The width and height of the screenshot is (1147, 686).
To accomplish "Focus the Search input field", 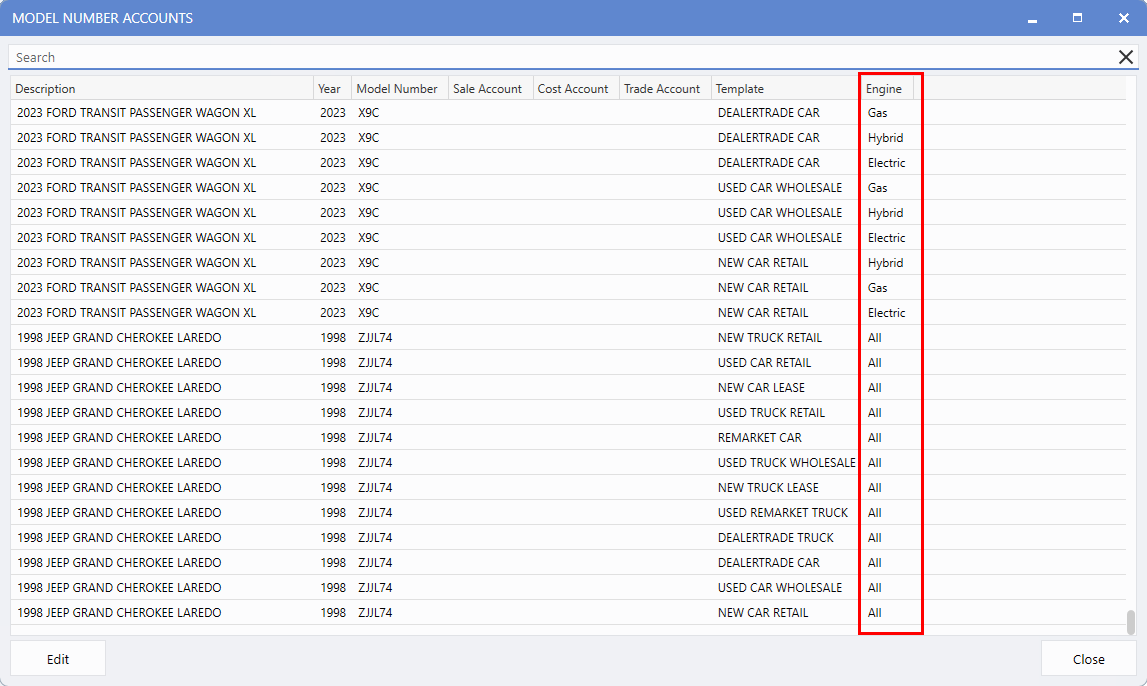I will (x=562, y=57).
